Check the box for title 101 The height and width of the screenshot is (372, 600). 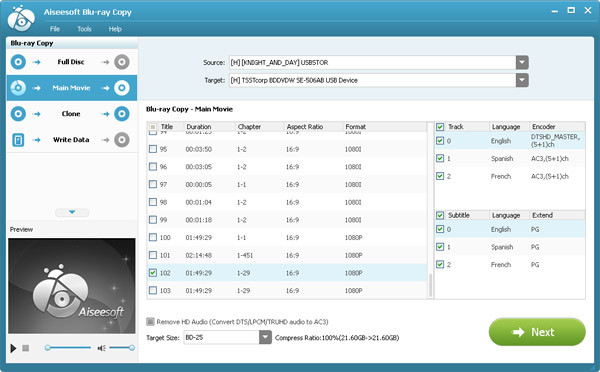coord(153,255)
